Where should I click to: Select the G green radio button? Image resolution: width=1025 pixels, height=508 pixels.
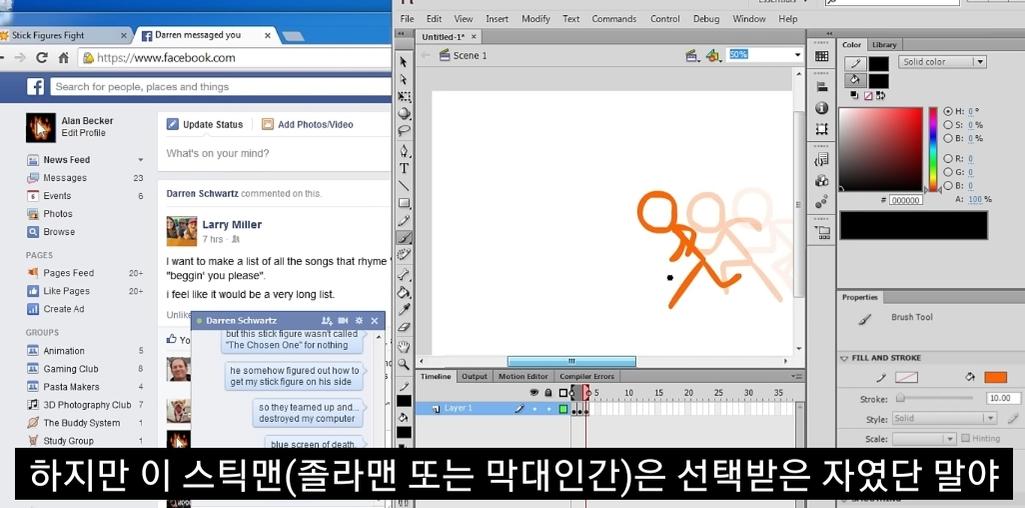pyautogui.click(x=948, y=172)
